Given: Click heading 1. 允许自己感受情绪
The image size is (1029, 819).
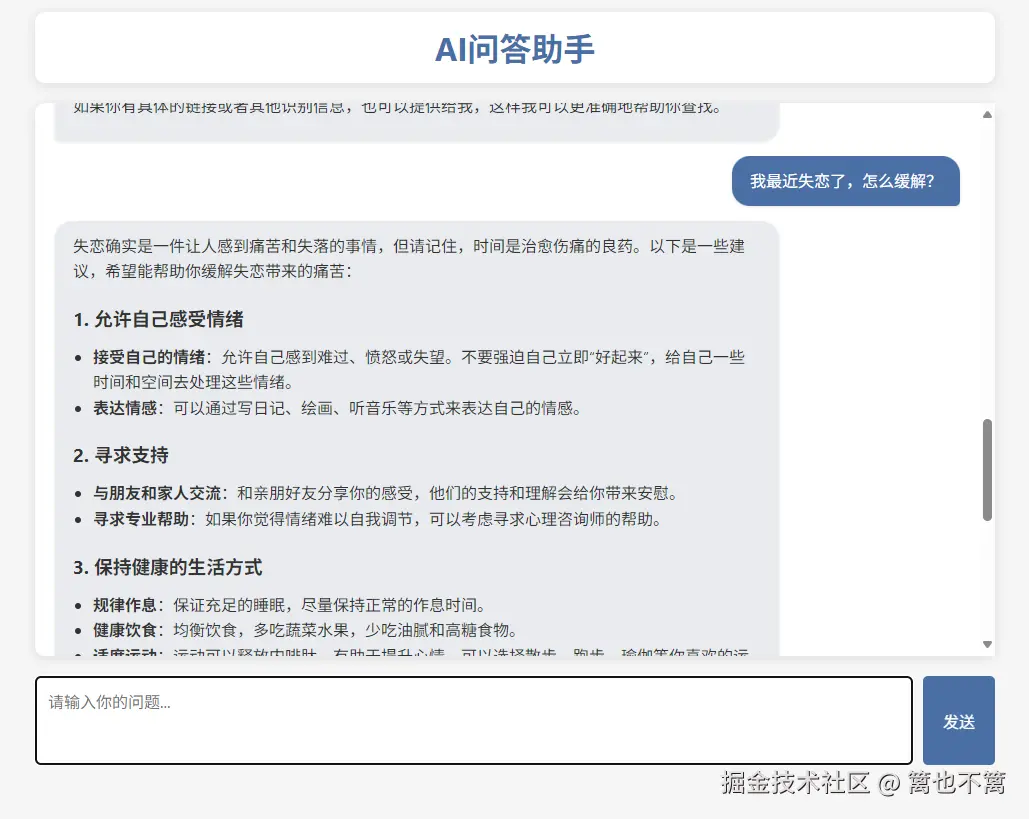Looking at the screenshot, I should coord(158,320).
